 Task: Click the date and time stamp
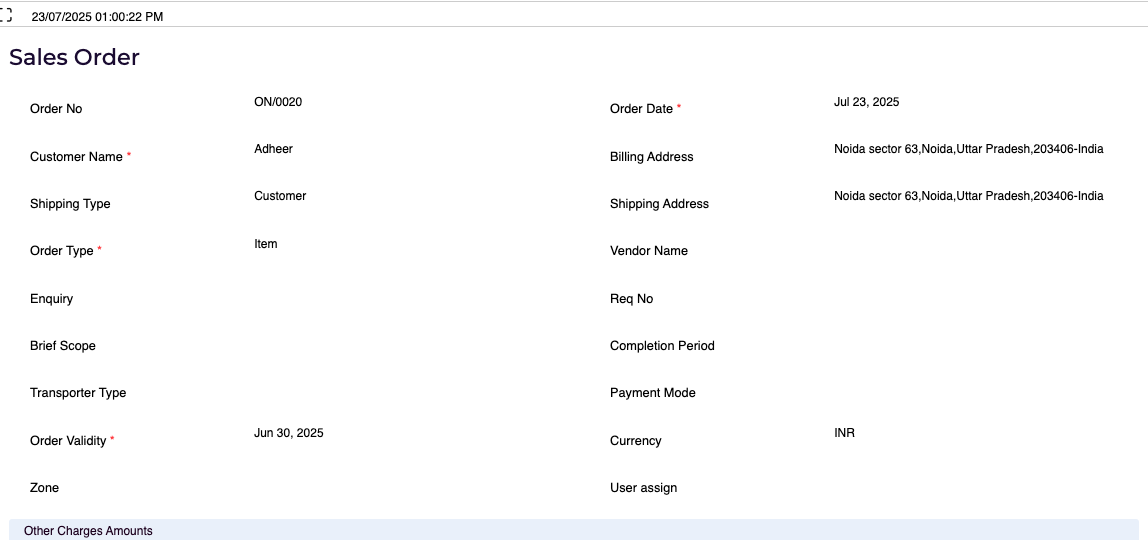point(97,17)
